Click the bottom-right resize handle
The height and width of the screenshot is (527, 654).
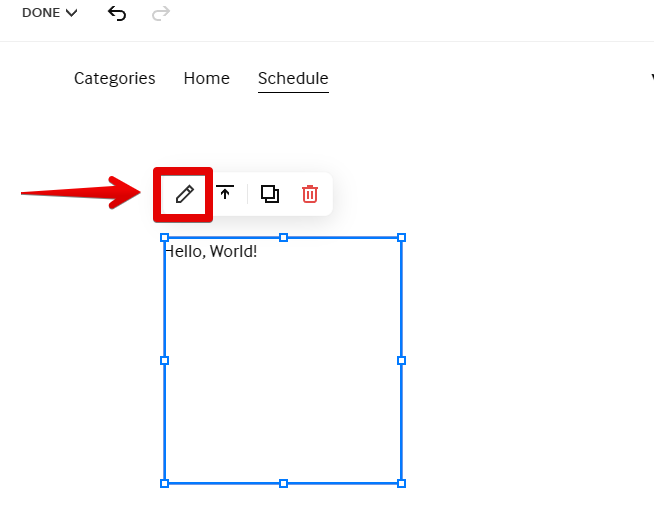point(401,483)
